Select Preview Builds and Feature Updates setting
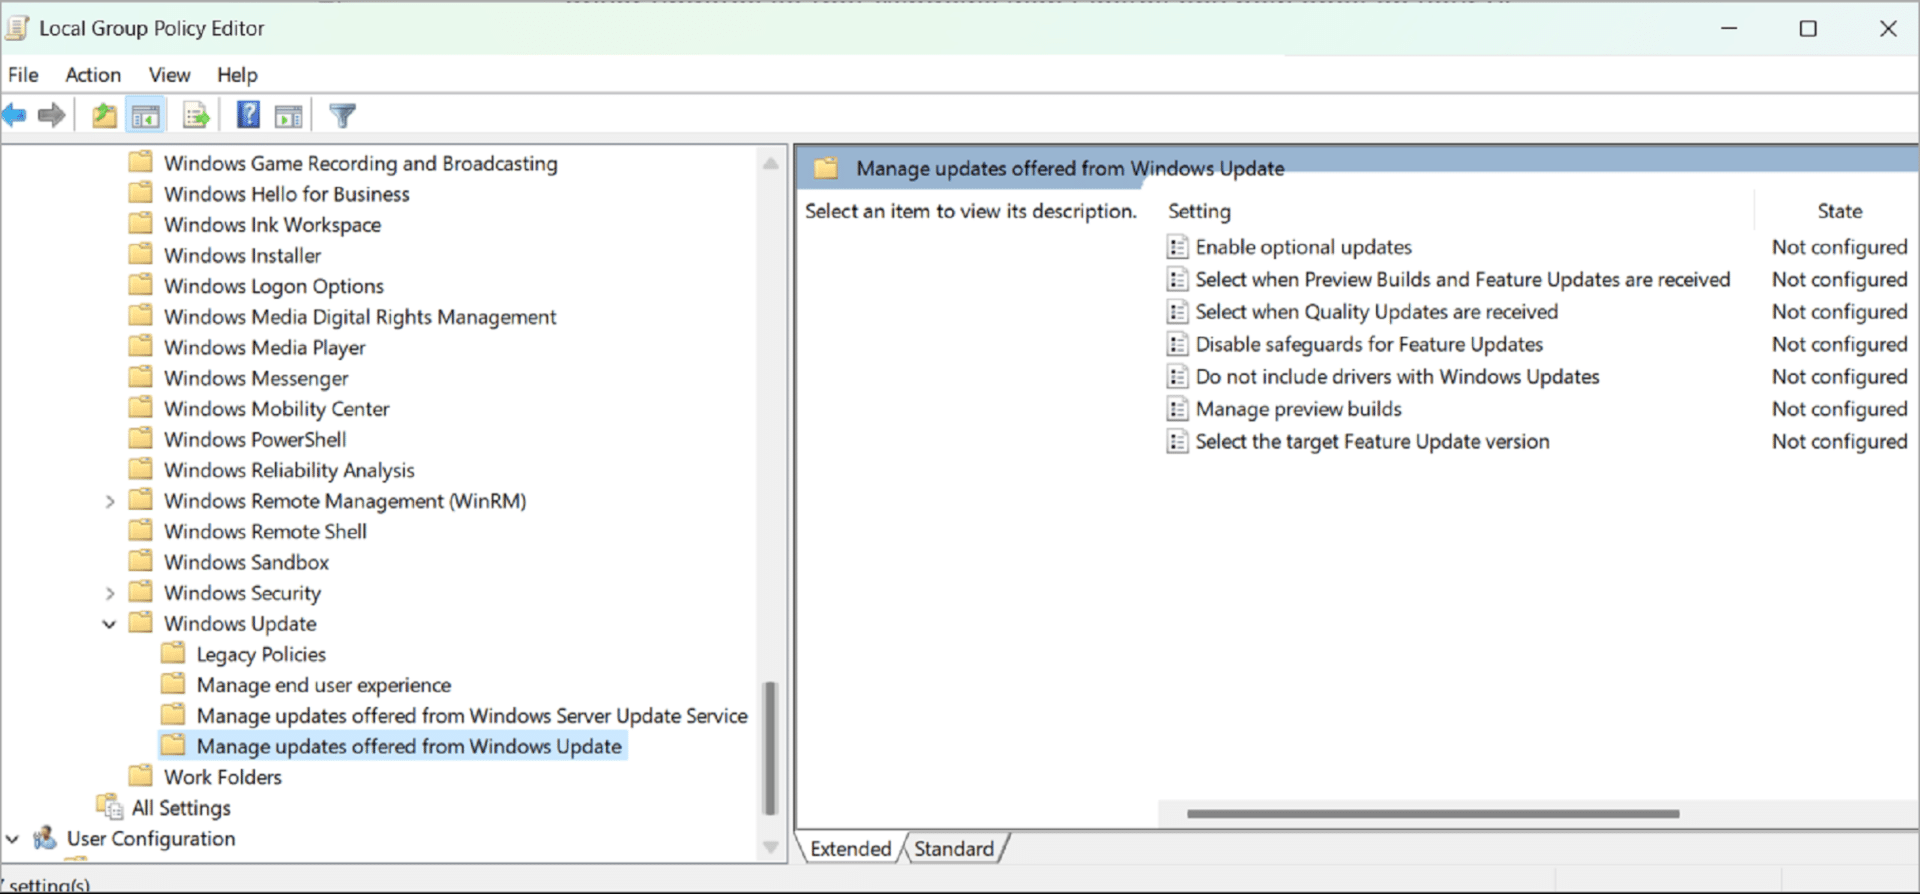Viewport: 1920px width, 894px height. (1462, 280)
